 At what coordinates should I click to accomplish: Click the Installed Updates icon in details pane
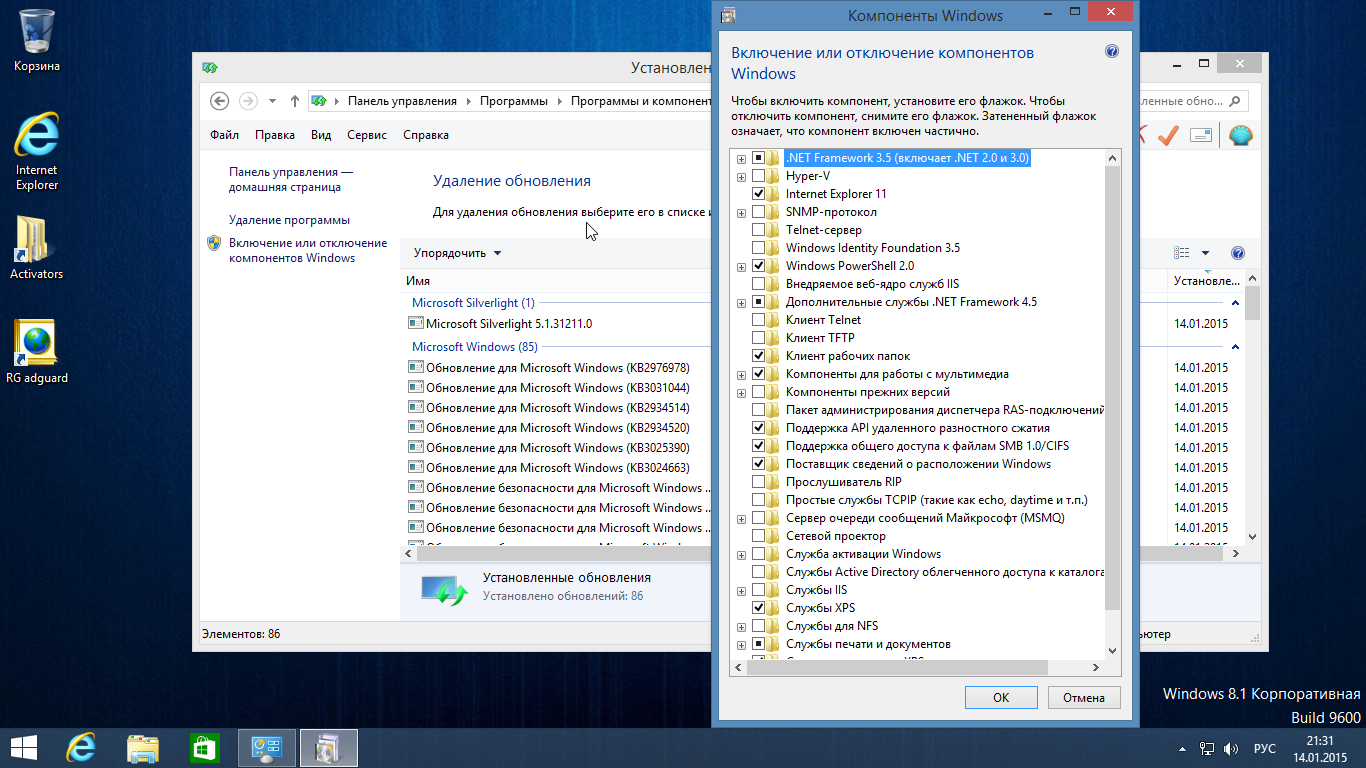click(444, 590)
